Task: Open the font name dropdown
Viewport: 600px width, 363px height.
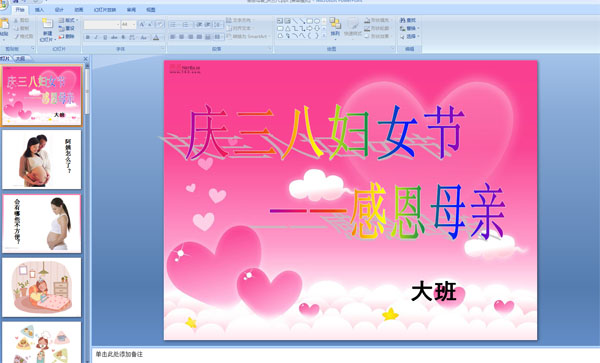Action: click(x=102, y=24)
